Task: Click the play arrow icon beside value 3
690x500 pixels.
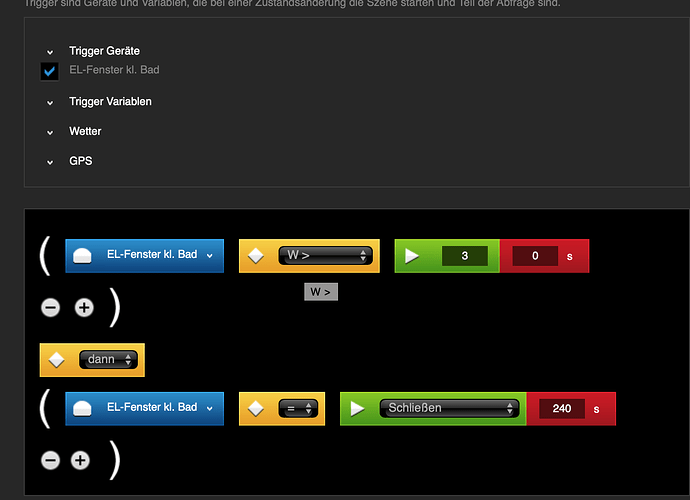Action: tap(411, 256)
